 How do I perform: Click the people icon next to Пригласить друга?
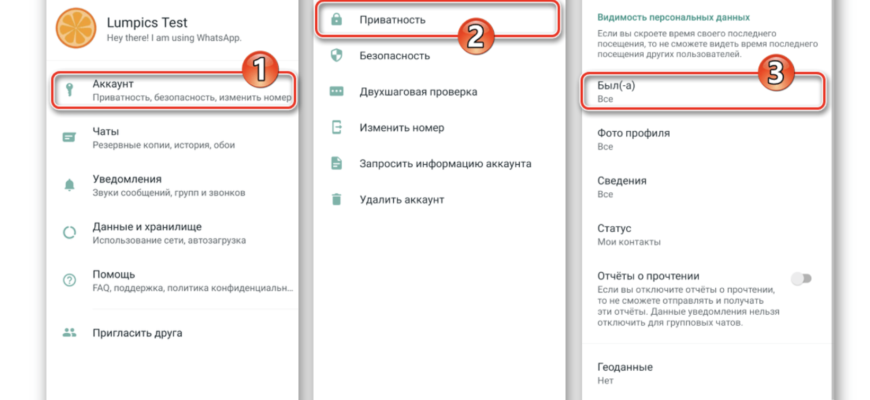tap(69, 333)
